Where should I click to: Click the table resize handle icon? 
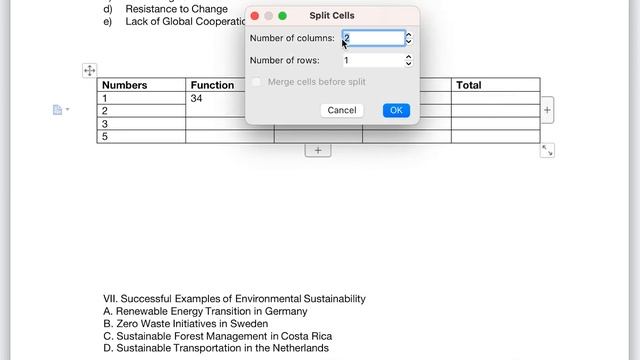point(547,151)
